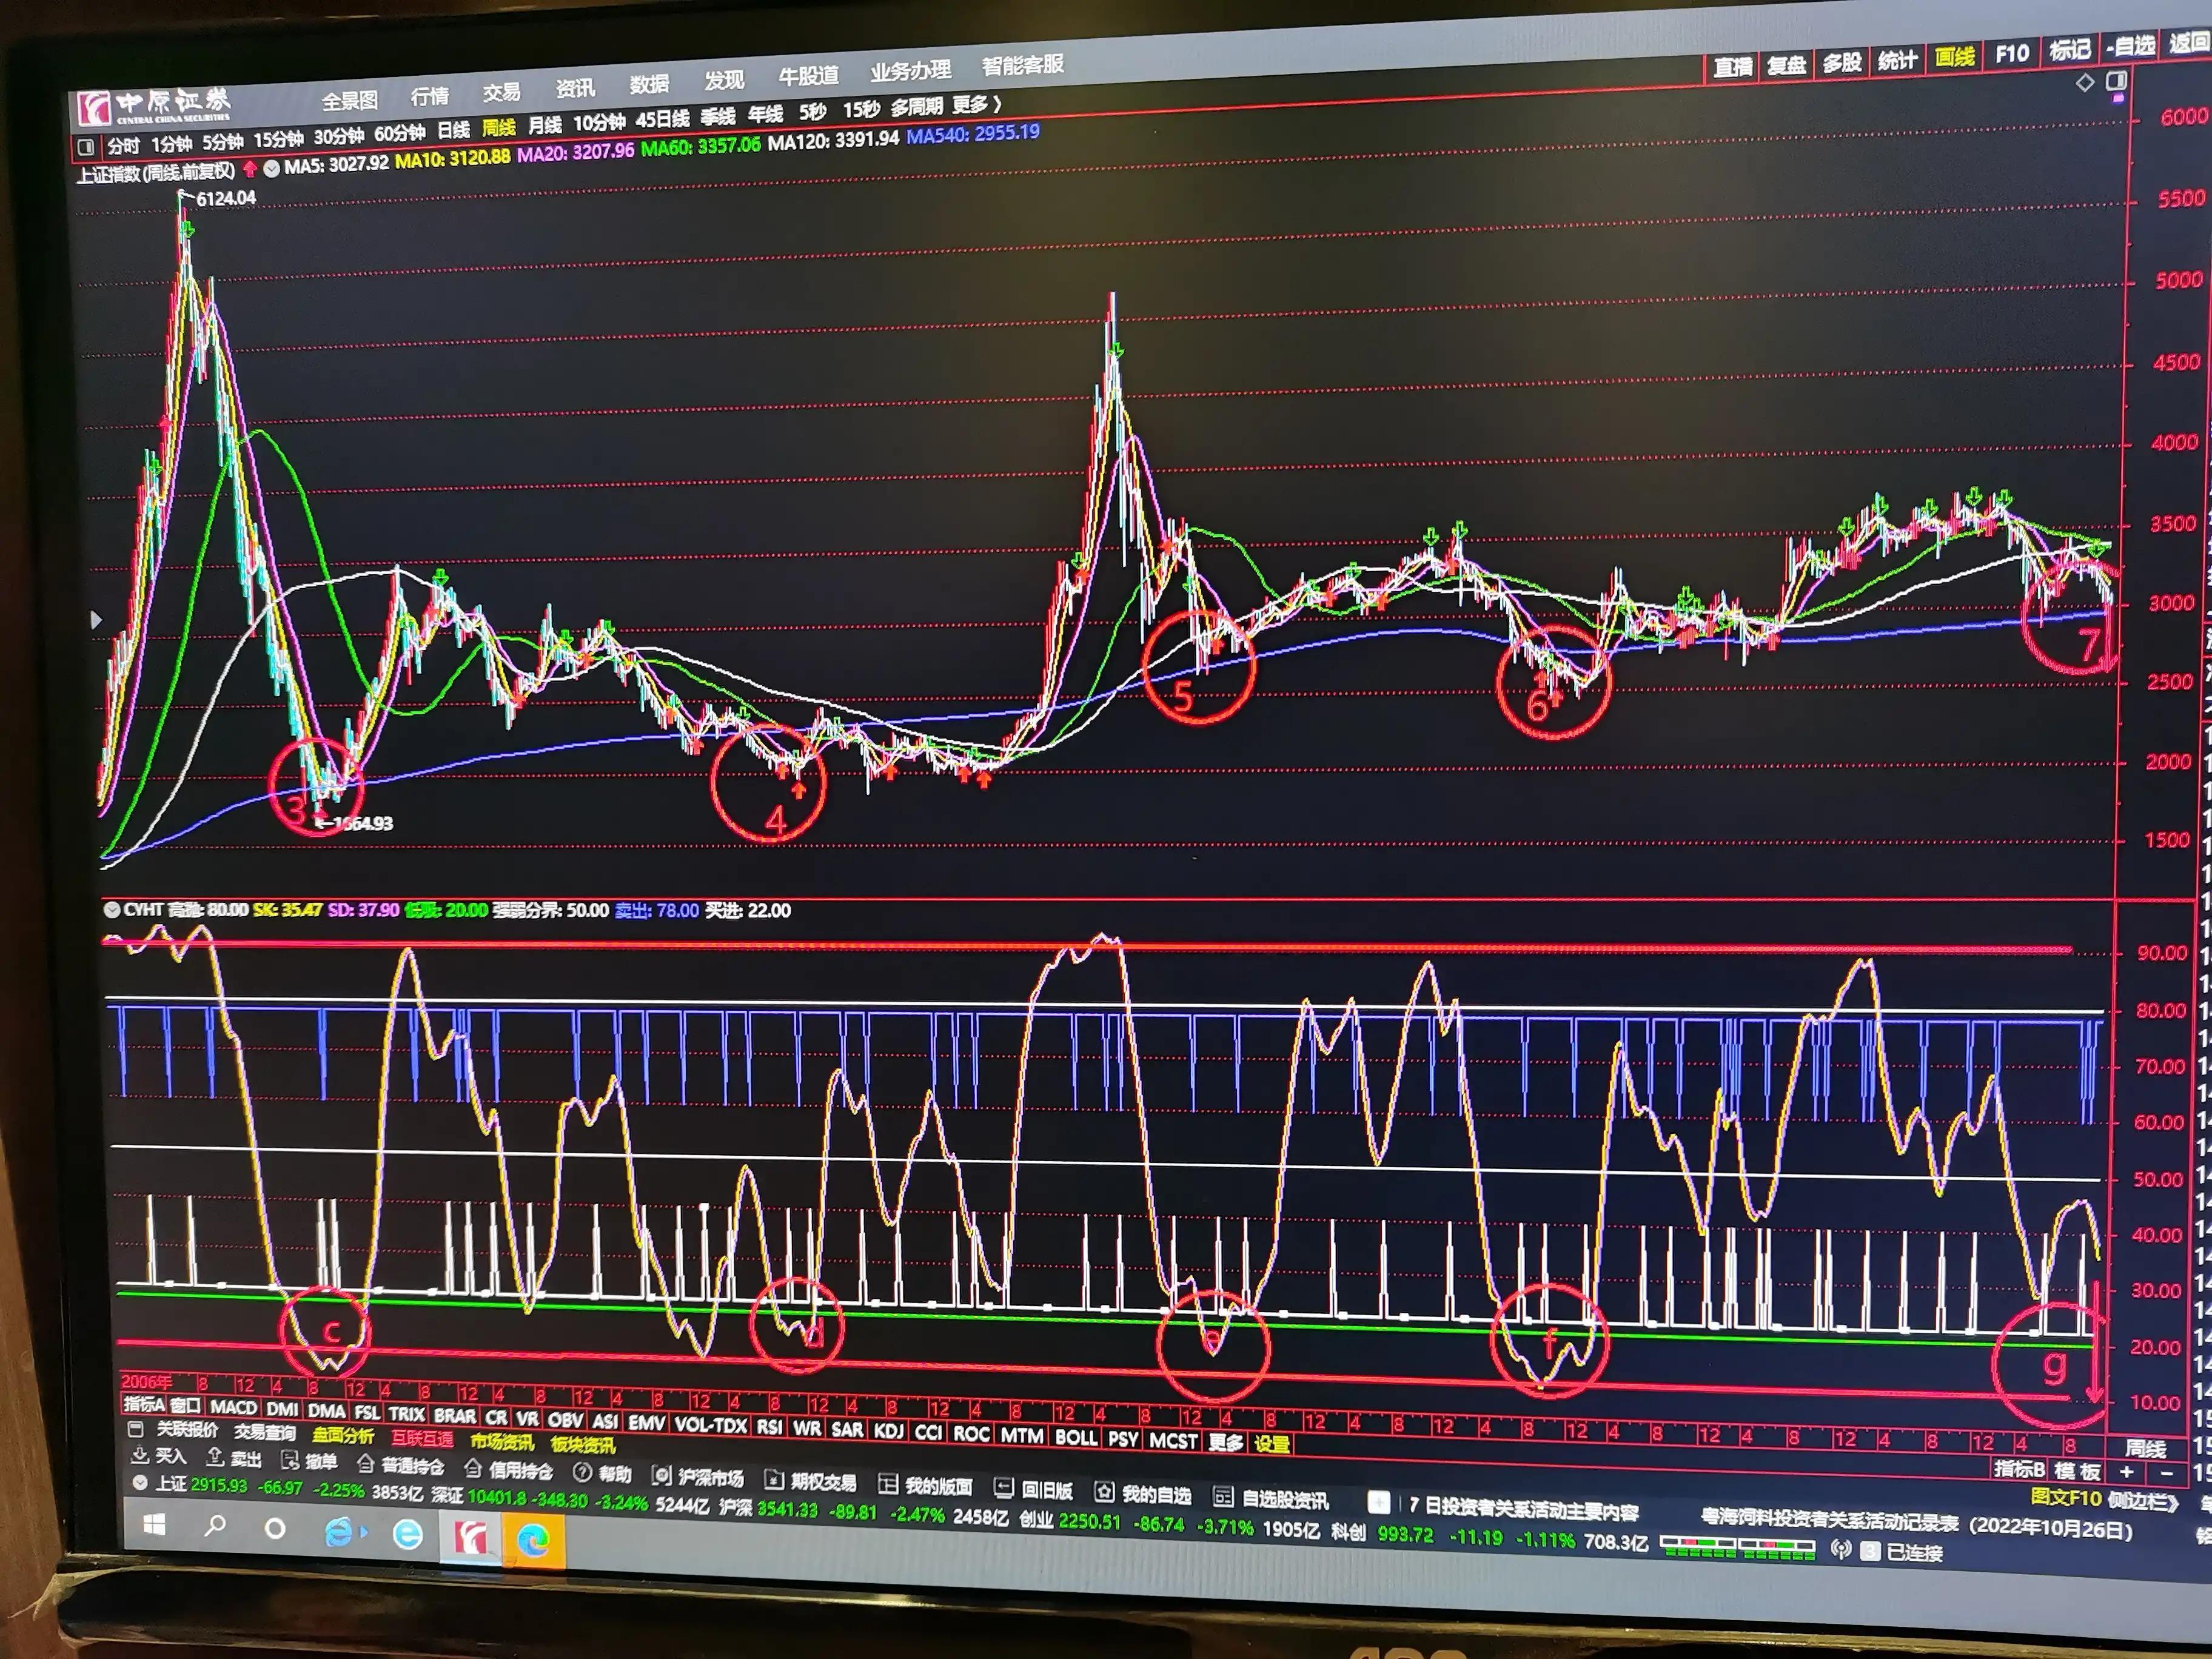Viewport: 2212px width, 1659px height.
Task: Click the 标记 mark button
Action: [x=2069, y=50]
